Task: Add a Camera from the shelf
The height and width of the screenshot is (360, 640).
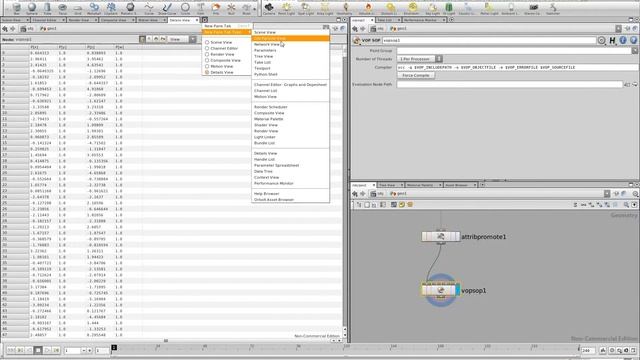Action: pyautogui.click(x=269, y=8)
